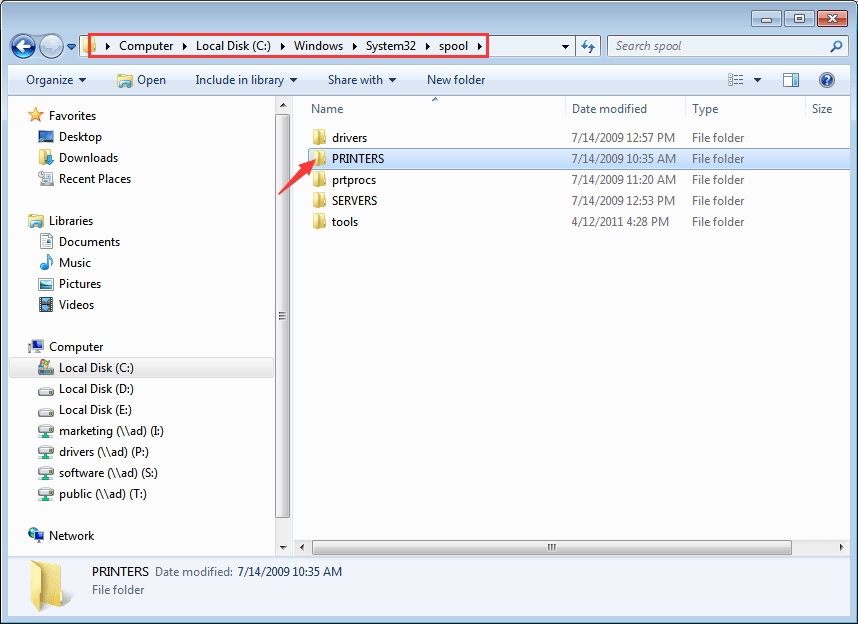Click the New folder button

(x=456, y=80)
